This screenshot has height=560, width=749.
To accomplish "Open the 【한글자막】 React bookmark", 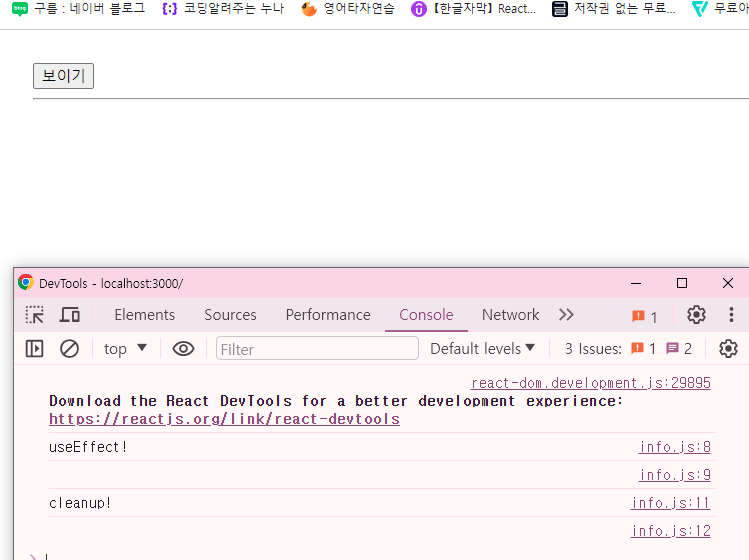I will coord(473,9).
